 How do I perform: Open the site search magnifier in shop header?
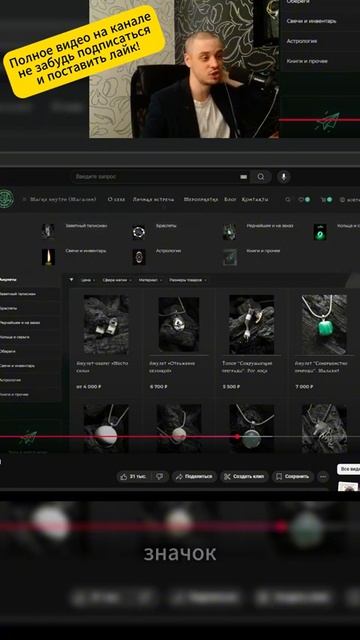click(x=288, y=200)
